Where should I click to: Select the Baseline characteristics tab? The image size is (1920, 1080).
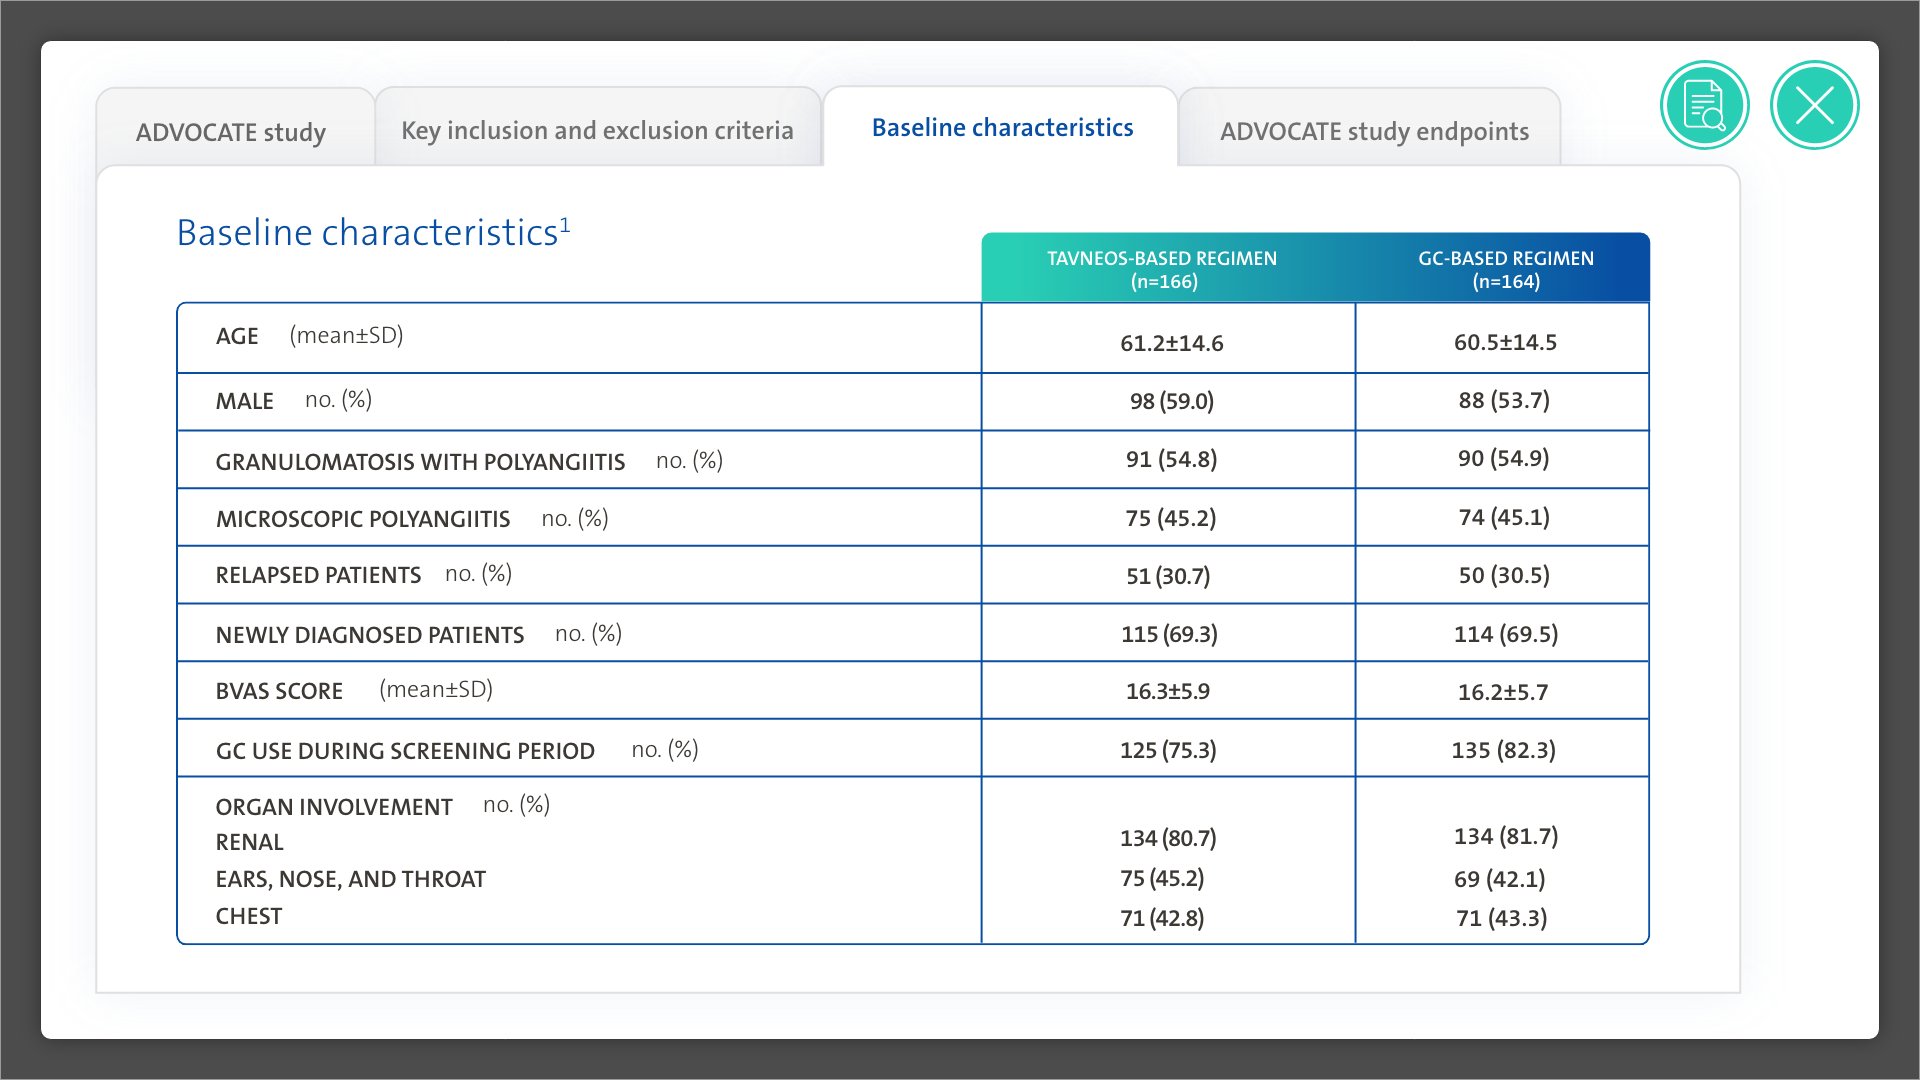click(1002, 128)
